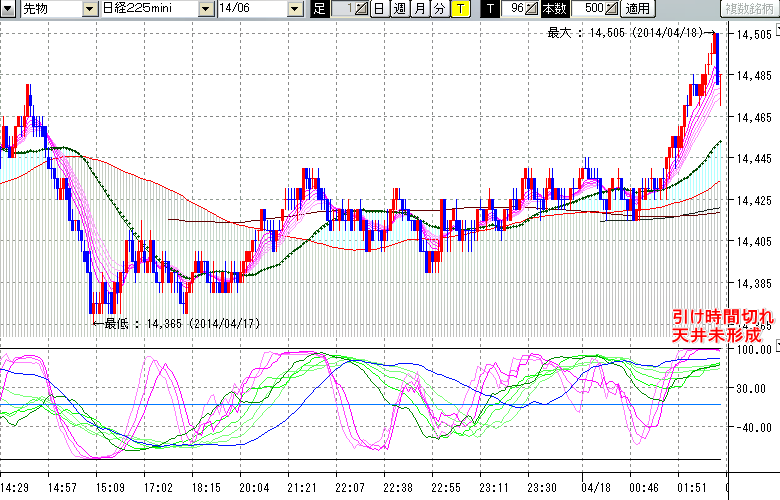Select the 日 (daily) timeframe button

(379, 9)
